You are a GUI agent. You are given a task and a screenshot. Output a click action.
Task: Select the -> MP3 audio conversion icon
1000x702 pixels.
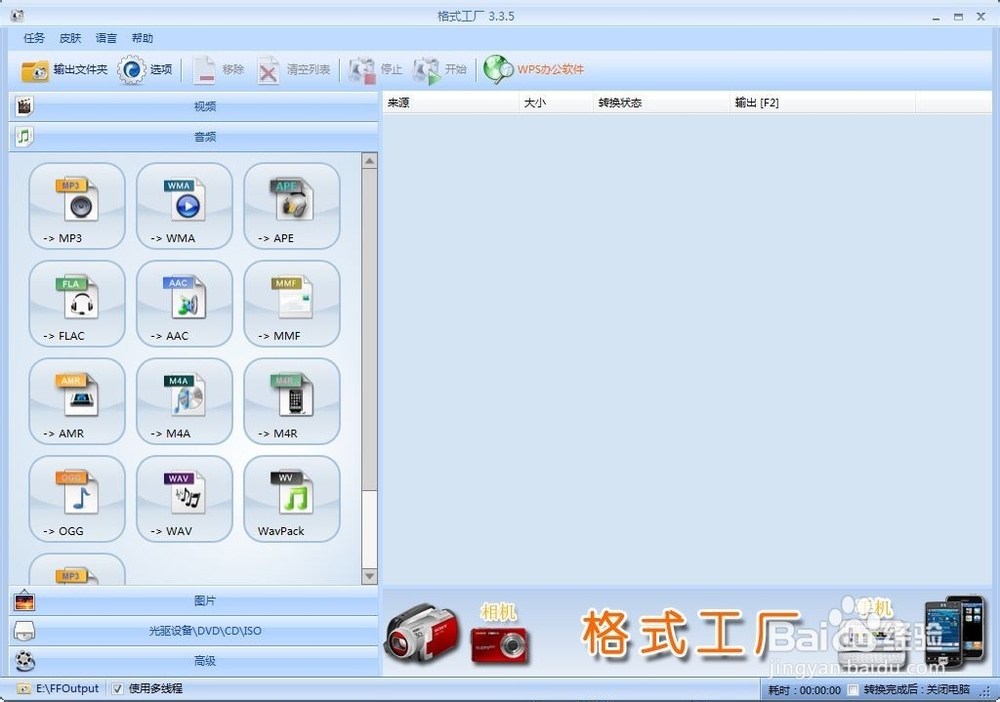click(x=77, y=206)
